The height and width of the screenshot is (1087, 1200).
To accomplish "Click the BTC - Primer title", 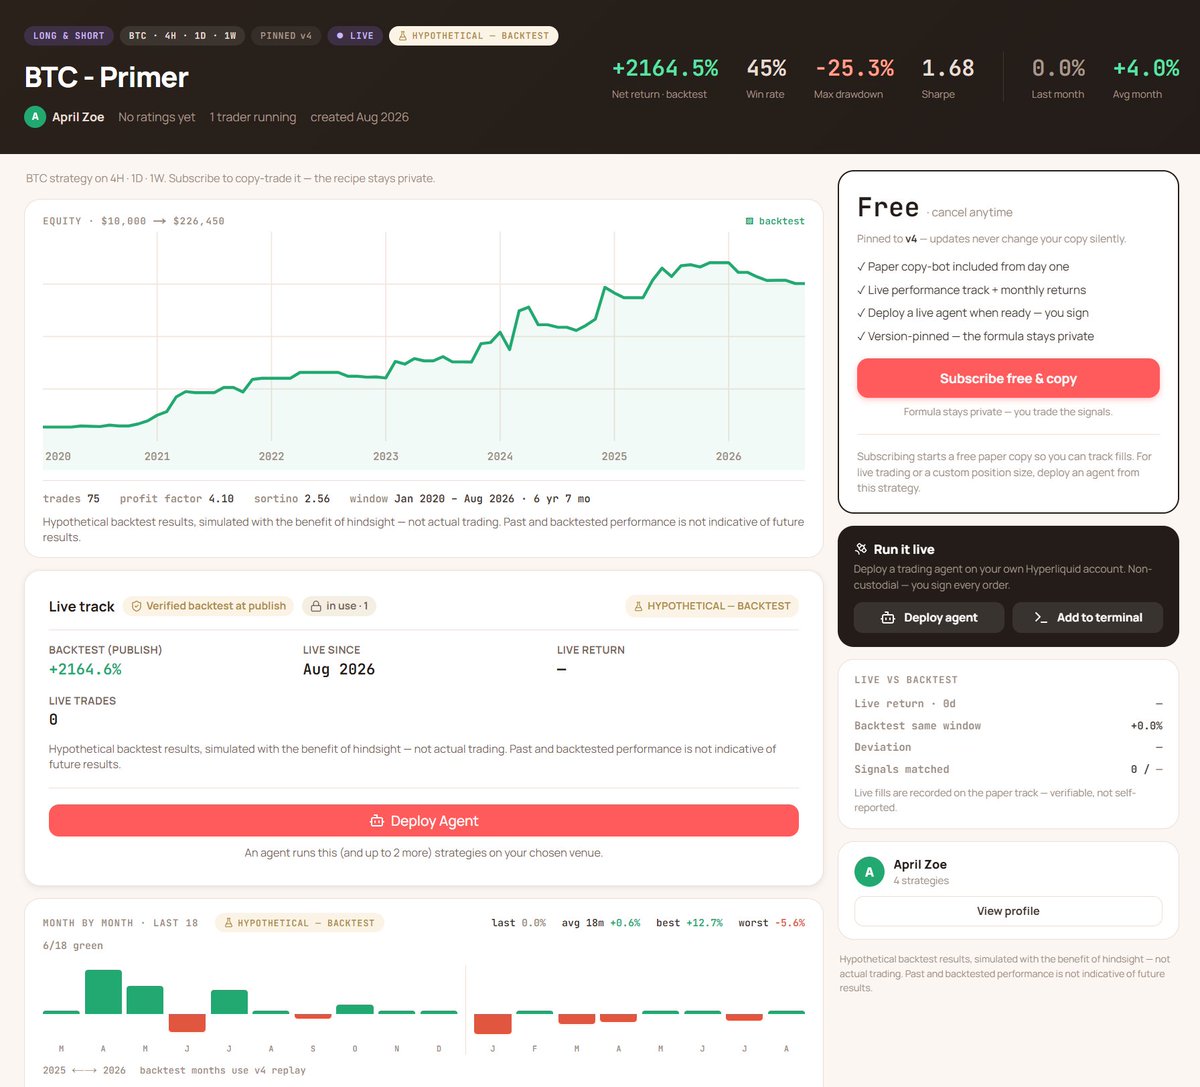I will [x=106, y=77].
